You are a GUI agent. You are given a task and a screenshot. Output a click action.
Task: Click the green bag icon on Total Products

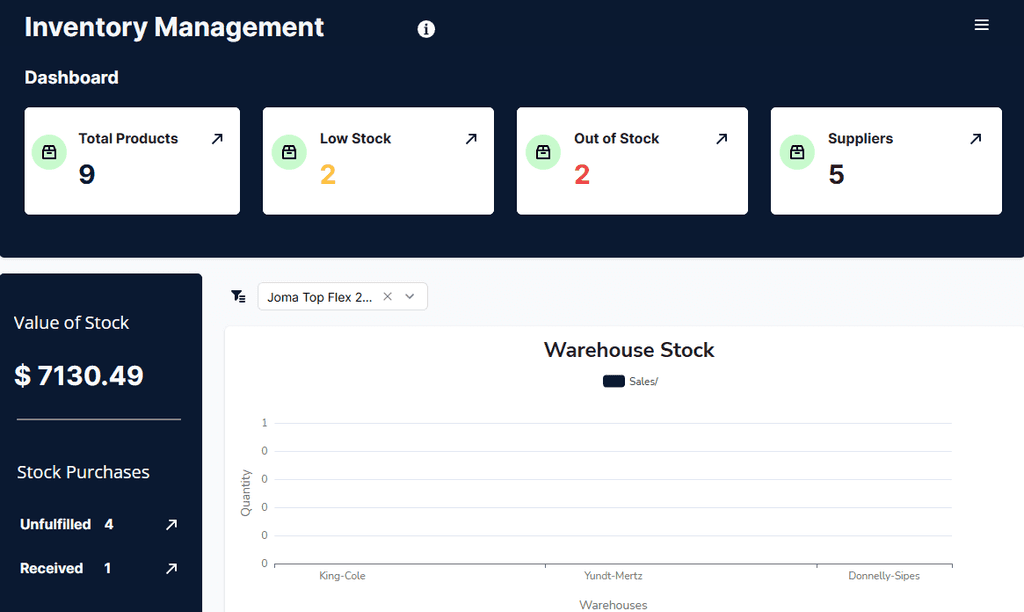pyautogui.click(x=48, y=152)
